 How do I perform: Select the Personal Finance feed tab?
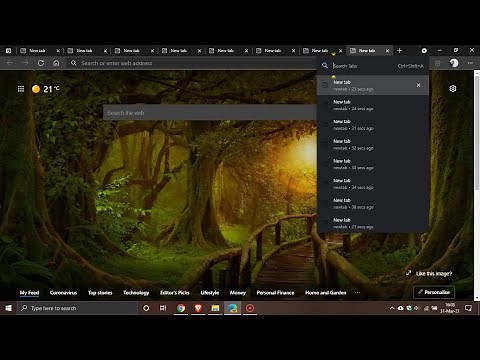pos(275,293)
